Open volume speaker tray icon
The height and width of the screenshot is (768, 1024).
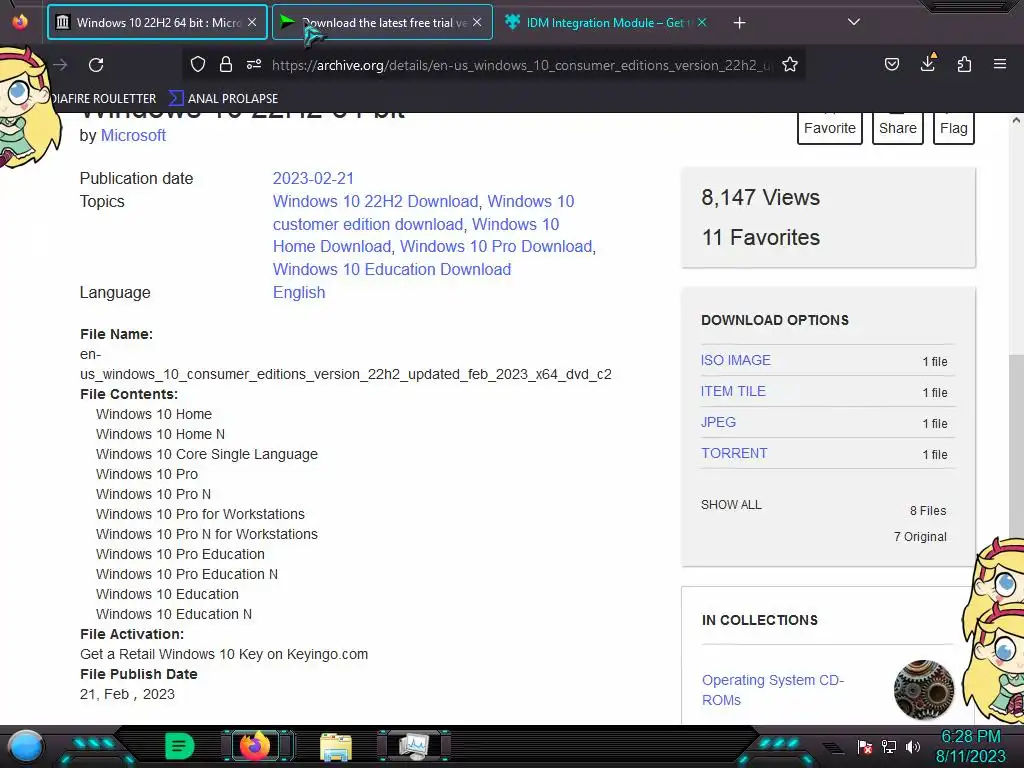912,746
